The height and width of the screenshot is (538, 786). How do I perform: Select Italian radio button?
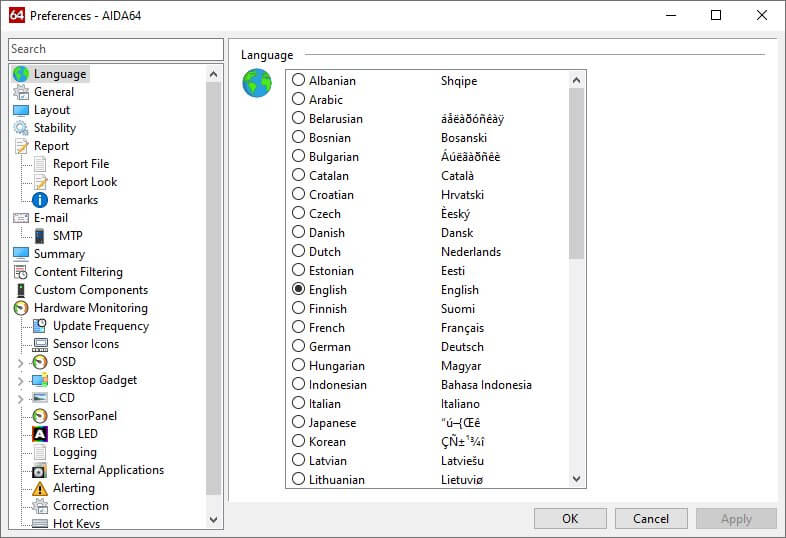tap(298, 403)
